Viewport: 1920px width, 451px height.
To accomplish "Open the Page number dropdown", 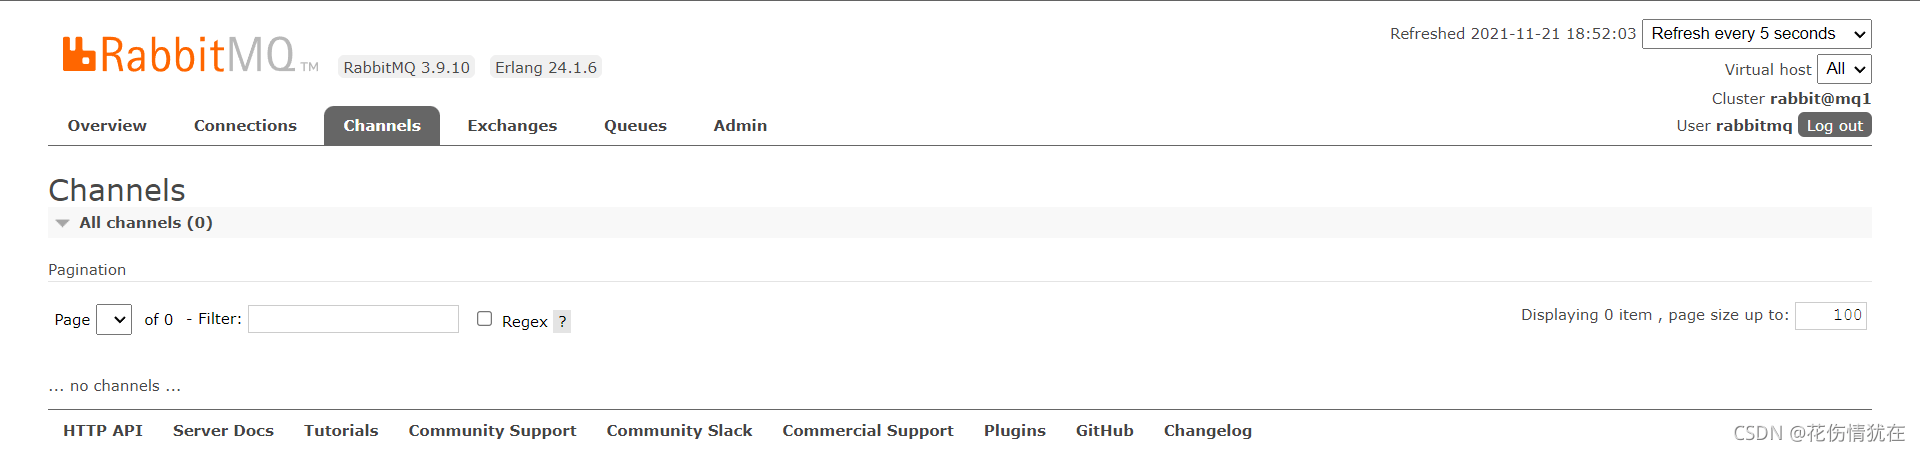I will point(114,320).
